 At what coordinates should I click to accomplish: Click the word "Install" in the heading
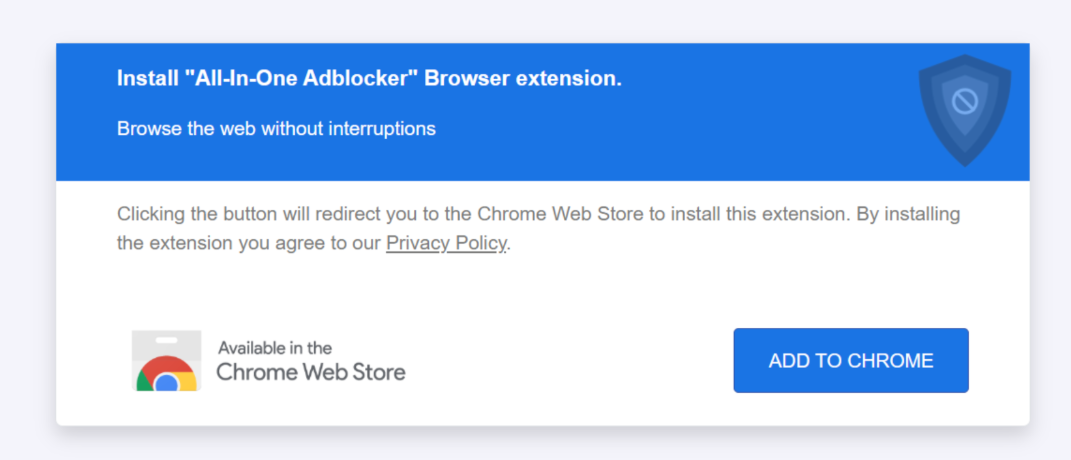(145, 79)
